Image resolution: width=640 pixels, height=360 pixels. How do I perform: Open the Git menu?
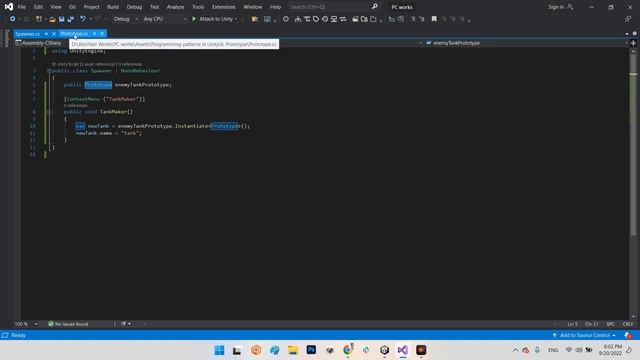pos(72,7)
